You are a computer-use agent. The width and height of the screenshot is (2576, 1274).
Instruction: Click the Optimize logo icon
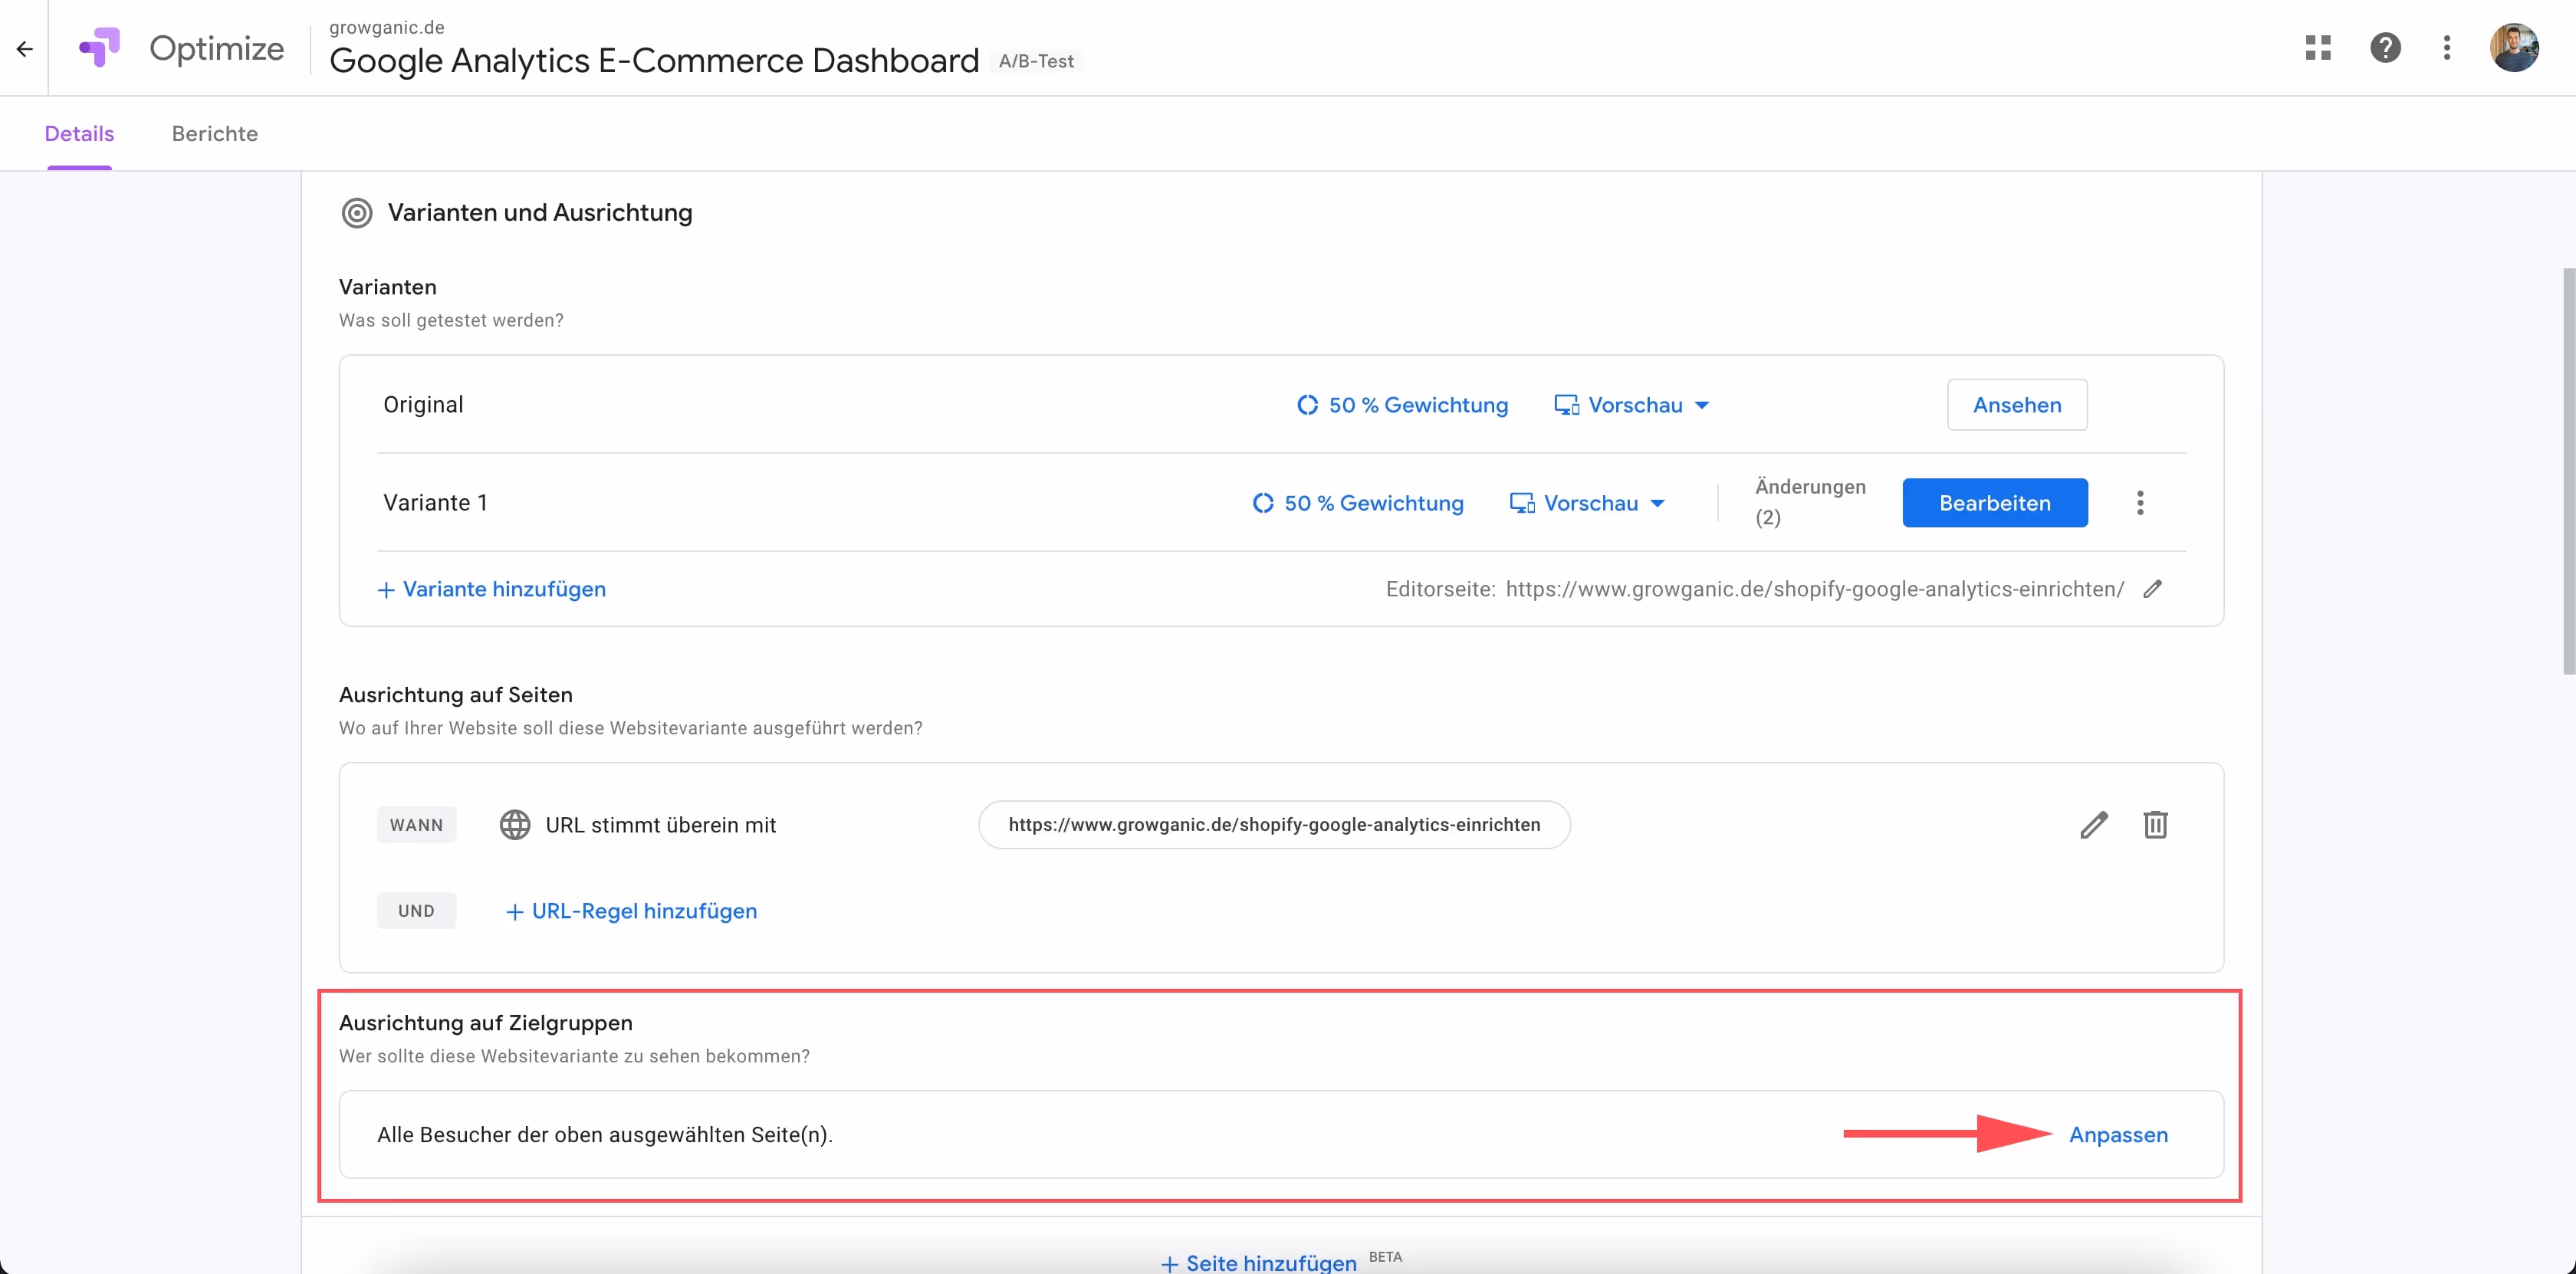pyautogui.click(x=100, y=47)
